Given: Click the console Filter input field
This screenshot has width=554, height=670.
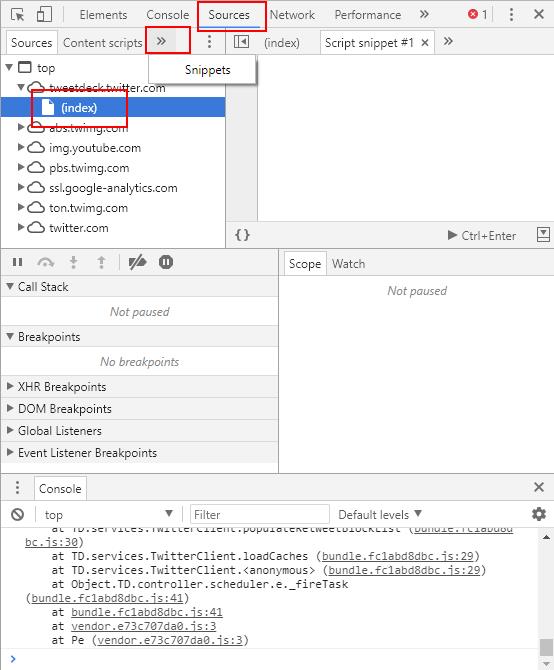Looking at the screenshot, I should pyautogui.click(x=260, y=514).
